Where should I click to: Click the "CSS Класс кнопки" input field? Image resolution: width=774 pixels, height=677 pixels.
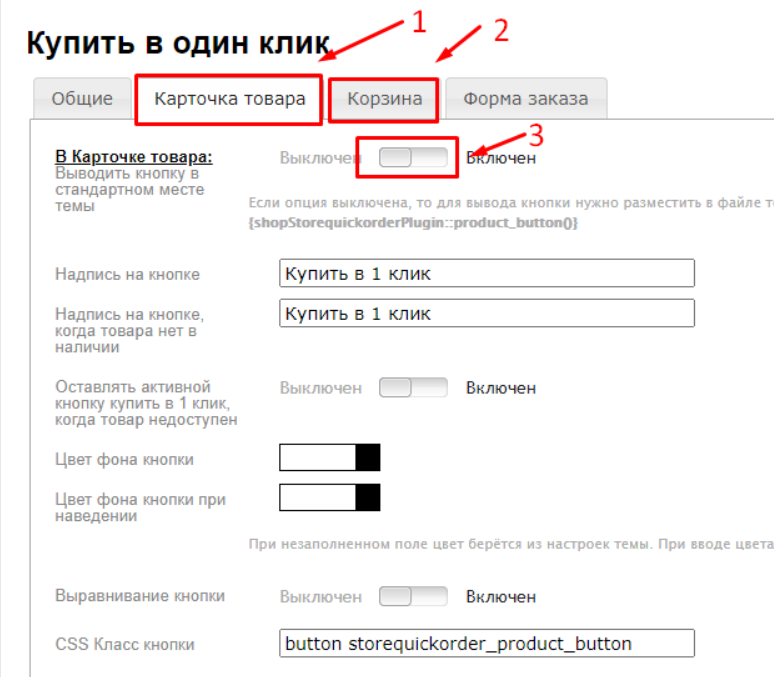click(x=486, y=643)
